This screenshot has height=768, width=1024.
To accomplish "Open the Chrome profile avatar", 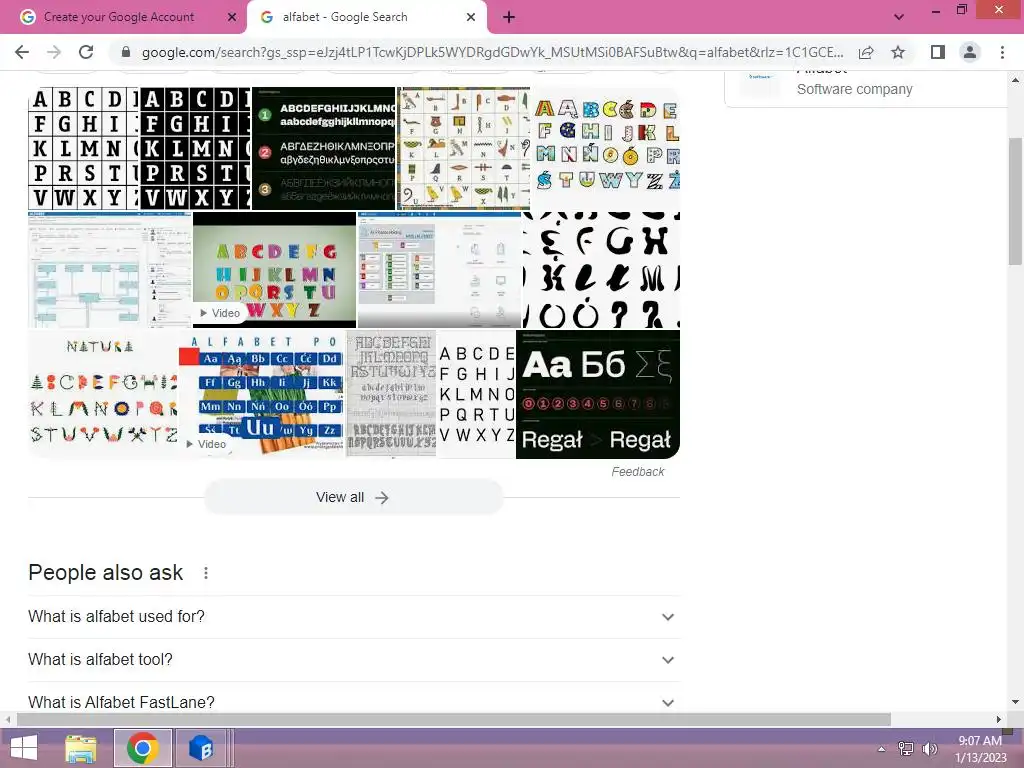I will pos(970,52).
